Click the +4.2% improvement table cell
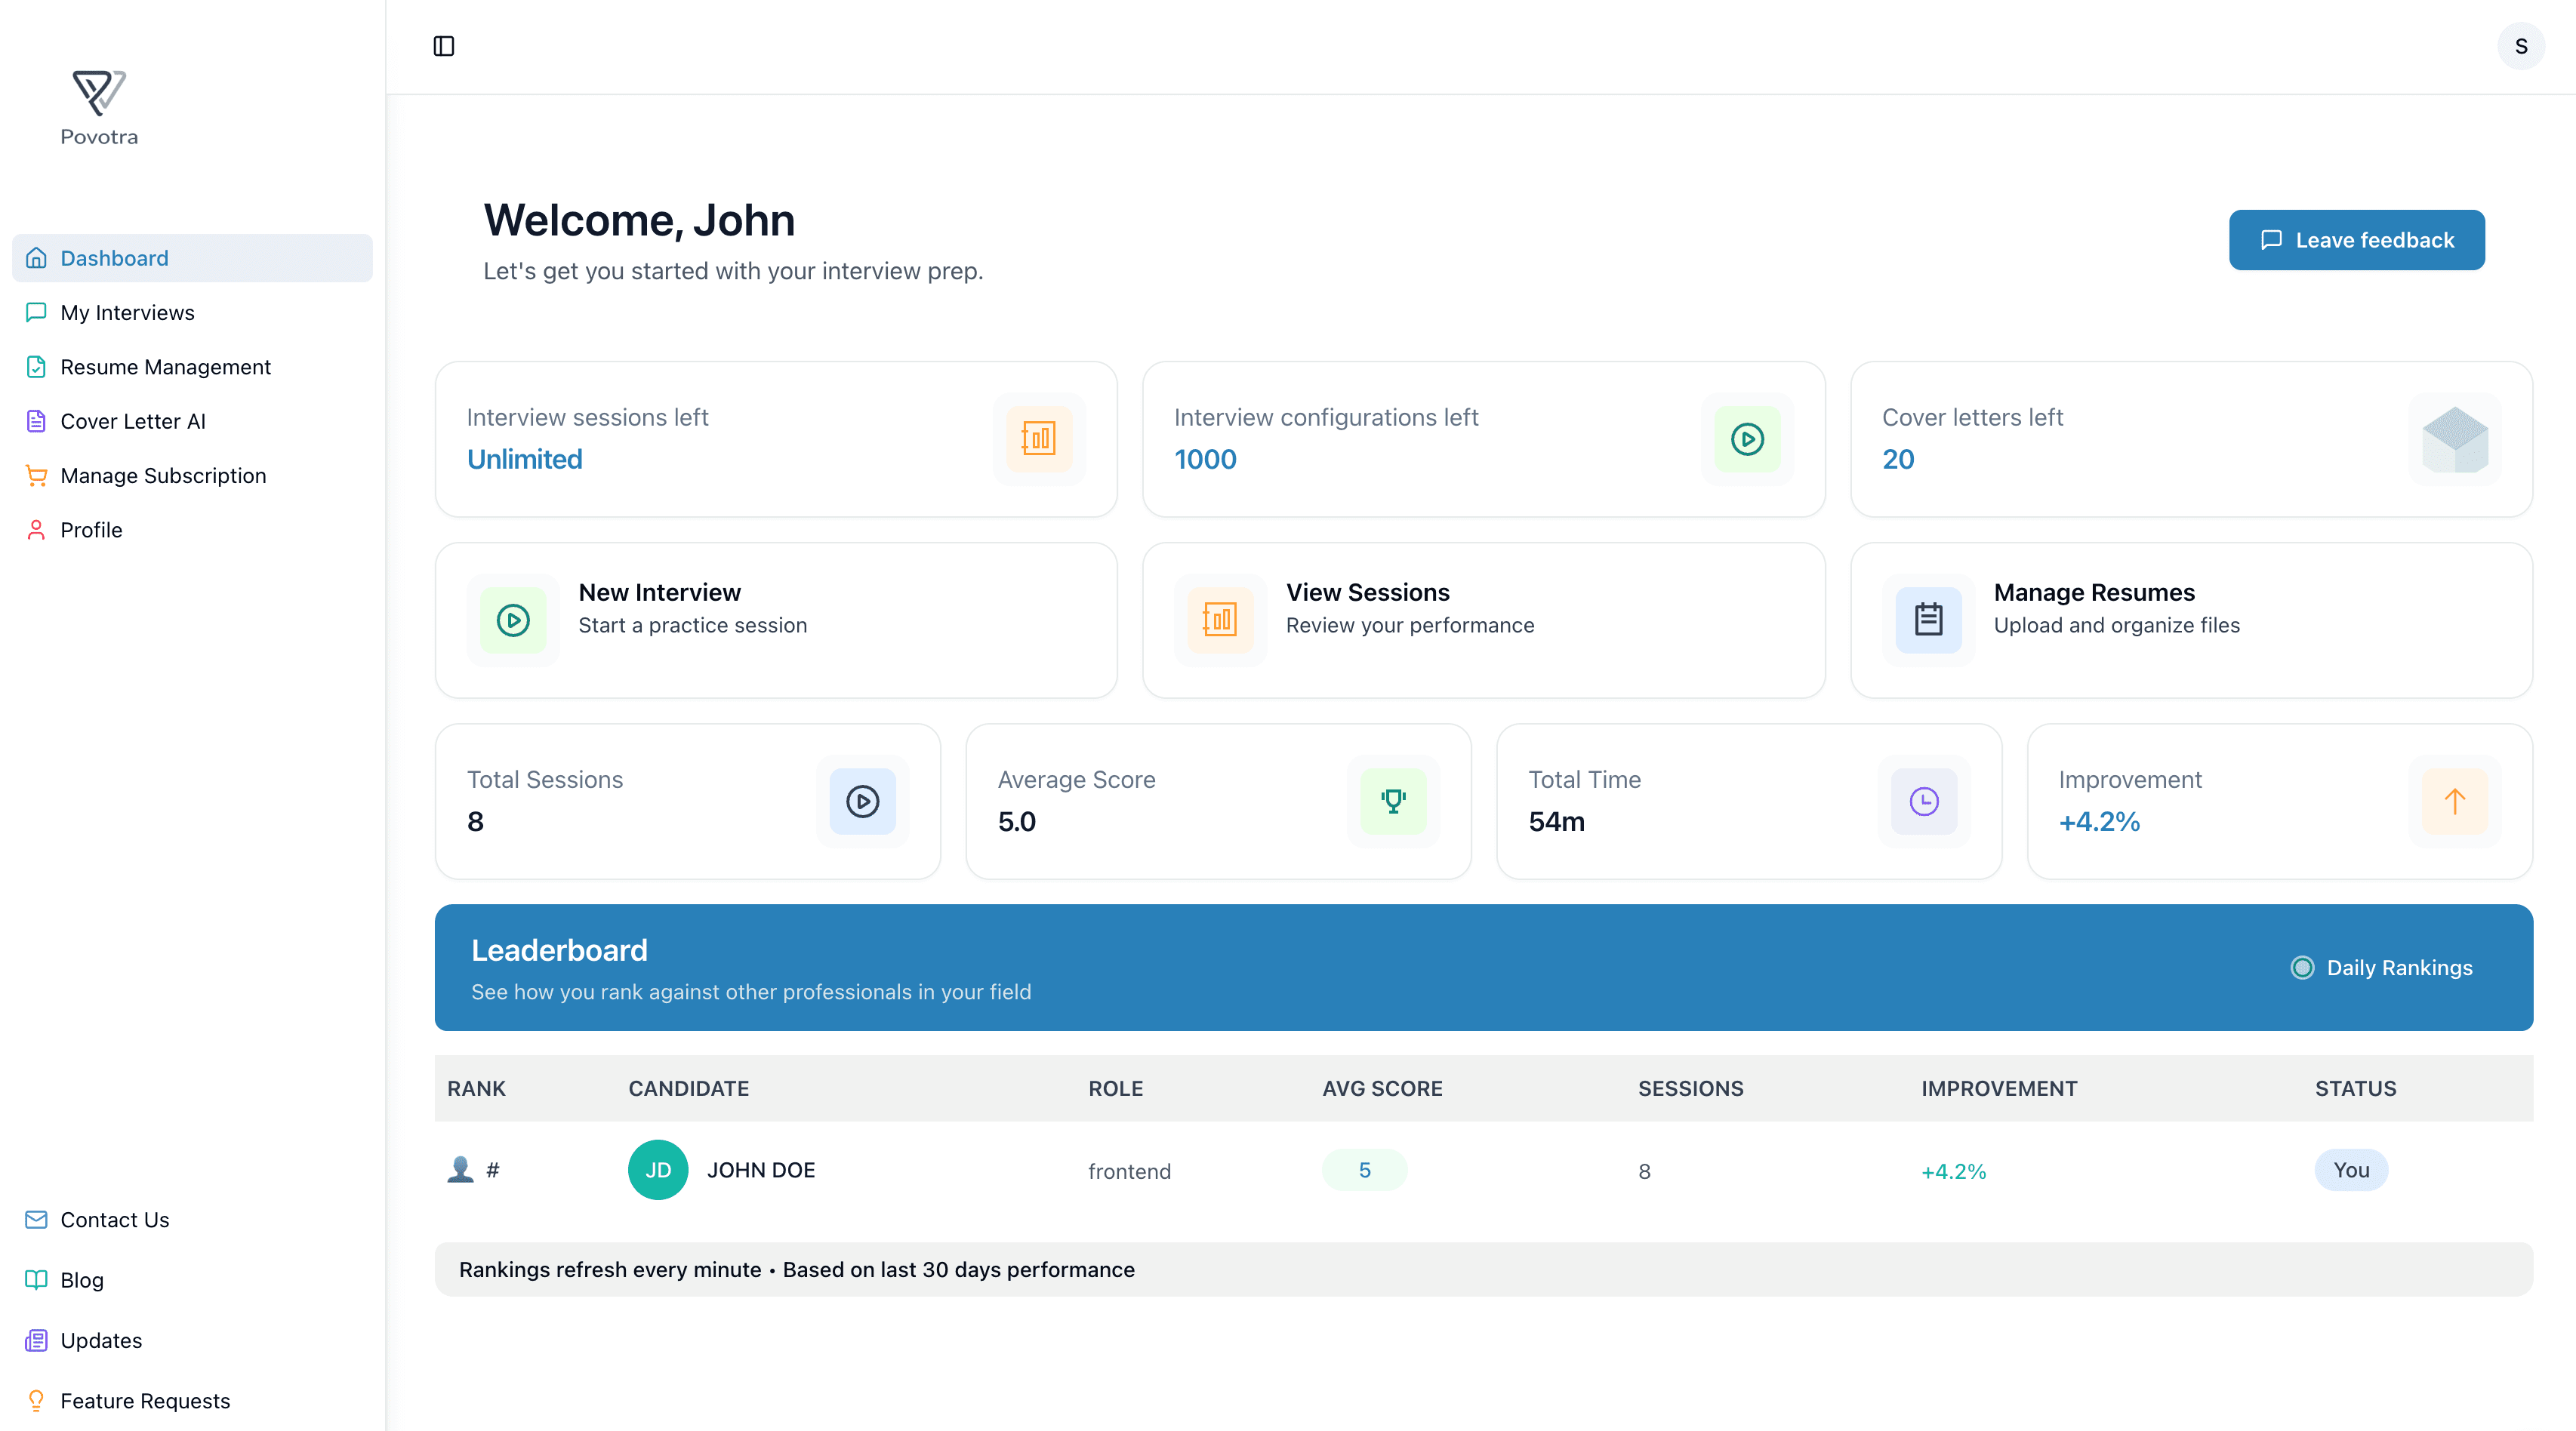 click(1953, 1171)
